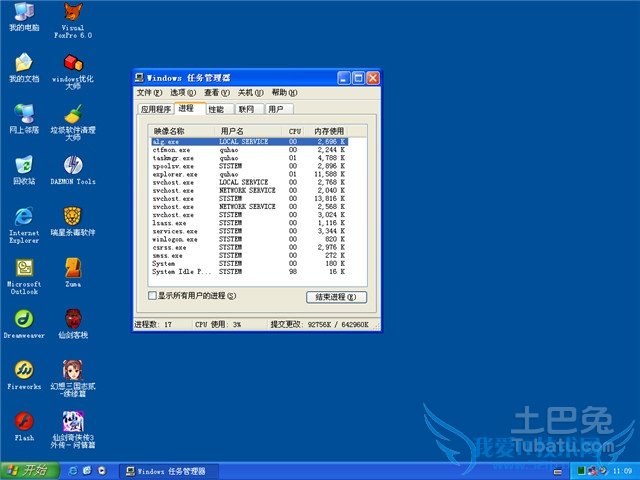Click the Flash desktop icon
The height and width of the screenshot is (480, 640).
24,421
